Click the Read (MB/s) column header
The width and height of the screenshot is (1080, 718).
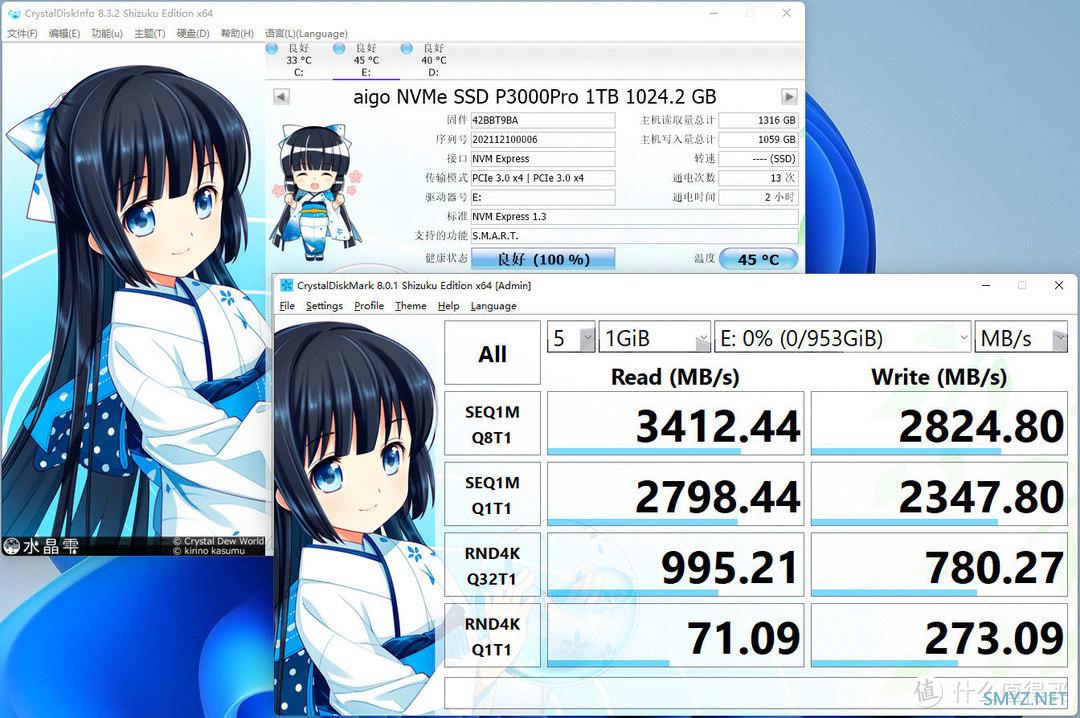coord(675,377)
